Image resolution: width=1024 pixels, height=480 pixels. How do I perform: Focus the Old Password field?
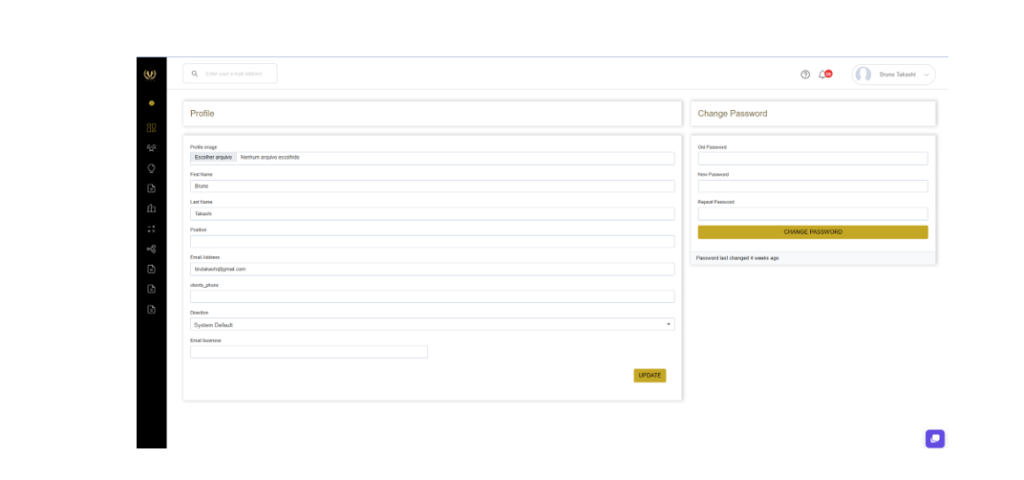pyautogui.click(x=812, y=159)
